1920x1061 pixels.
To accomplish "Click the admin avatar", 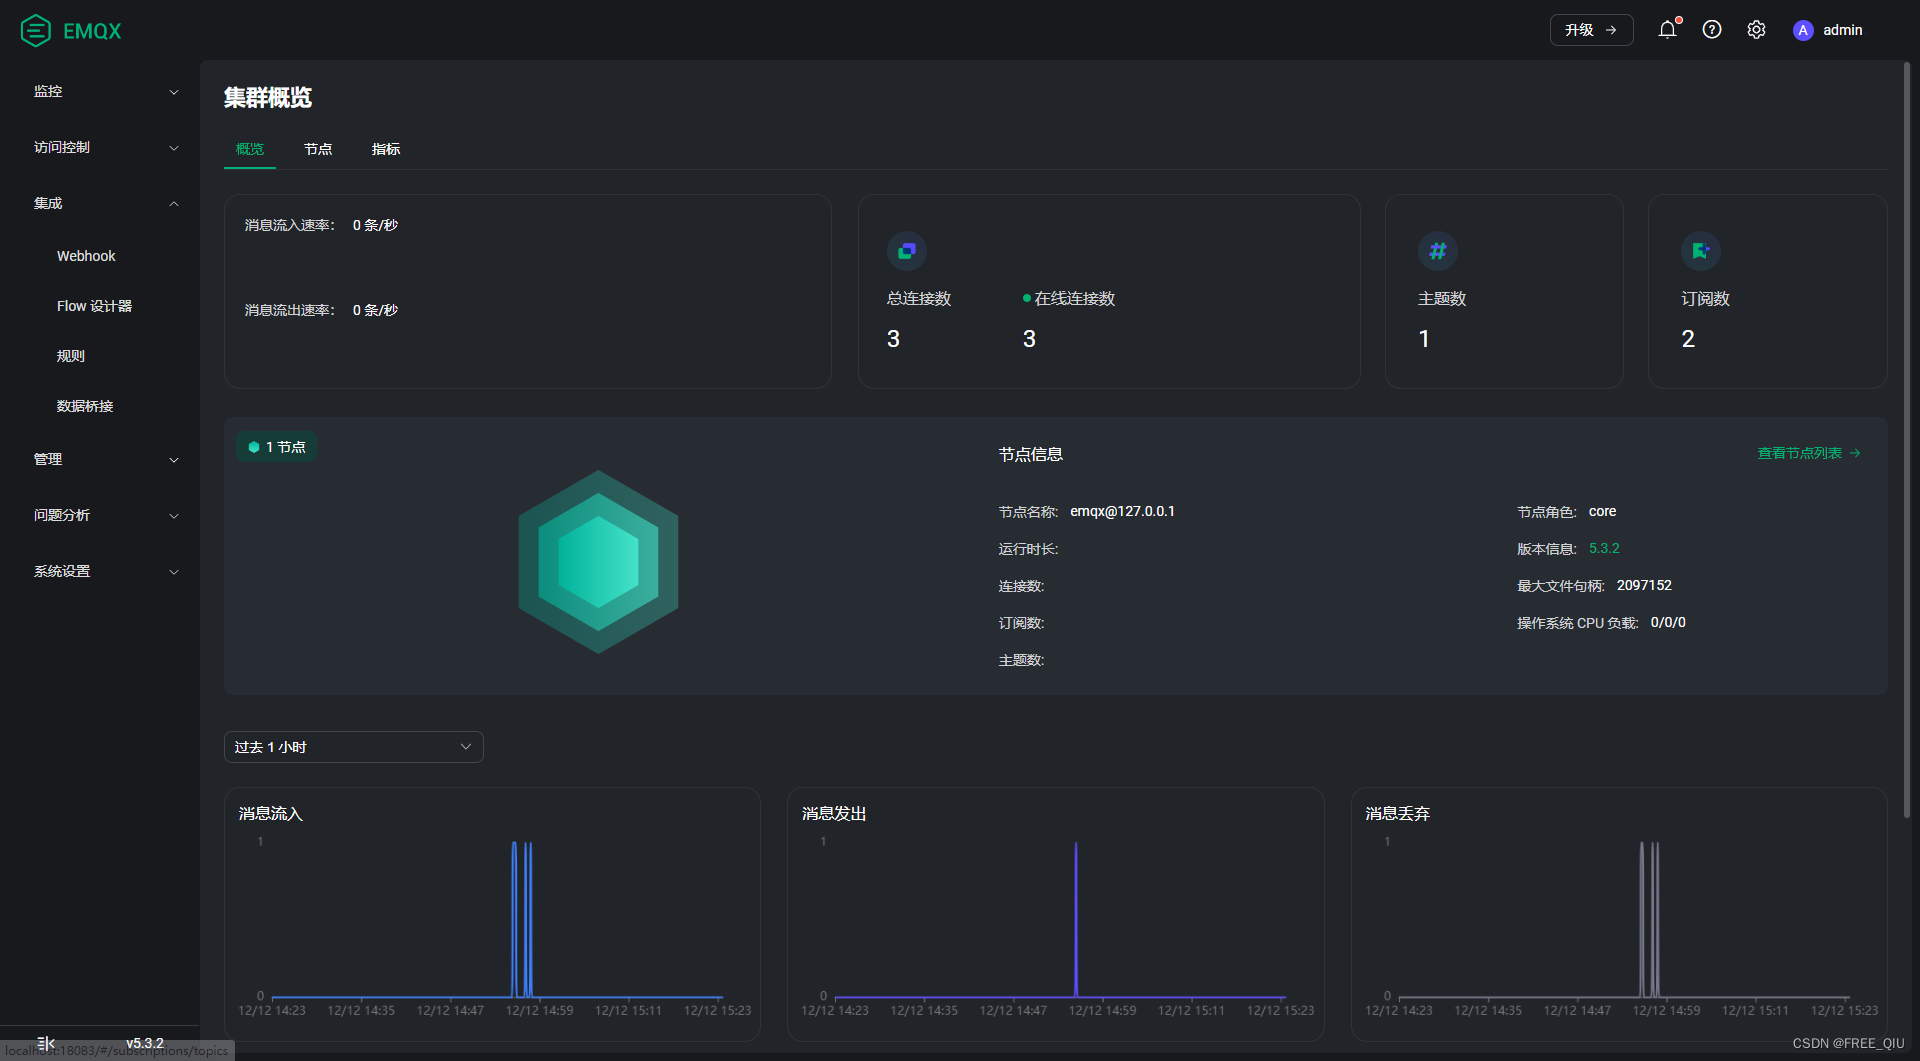I will click(x=1803, y=30).
